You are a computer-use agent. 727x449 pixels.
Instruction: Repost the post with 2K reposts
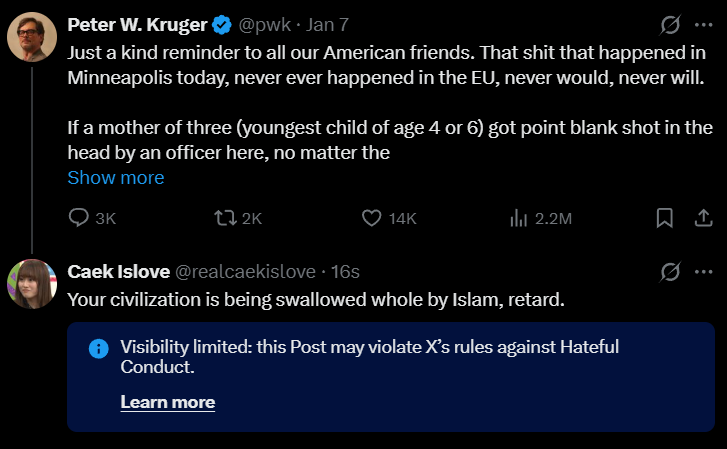point(227,218)
